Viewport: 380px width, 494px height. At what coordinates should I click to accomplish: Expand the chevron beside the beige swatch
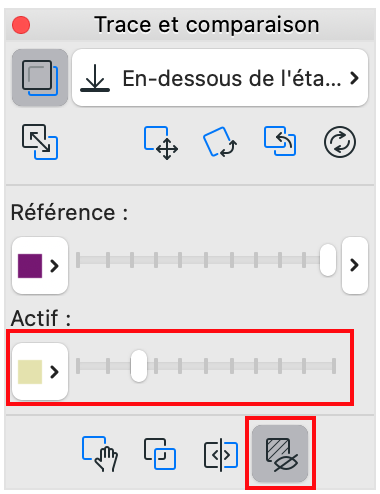coord(54,372)
